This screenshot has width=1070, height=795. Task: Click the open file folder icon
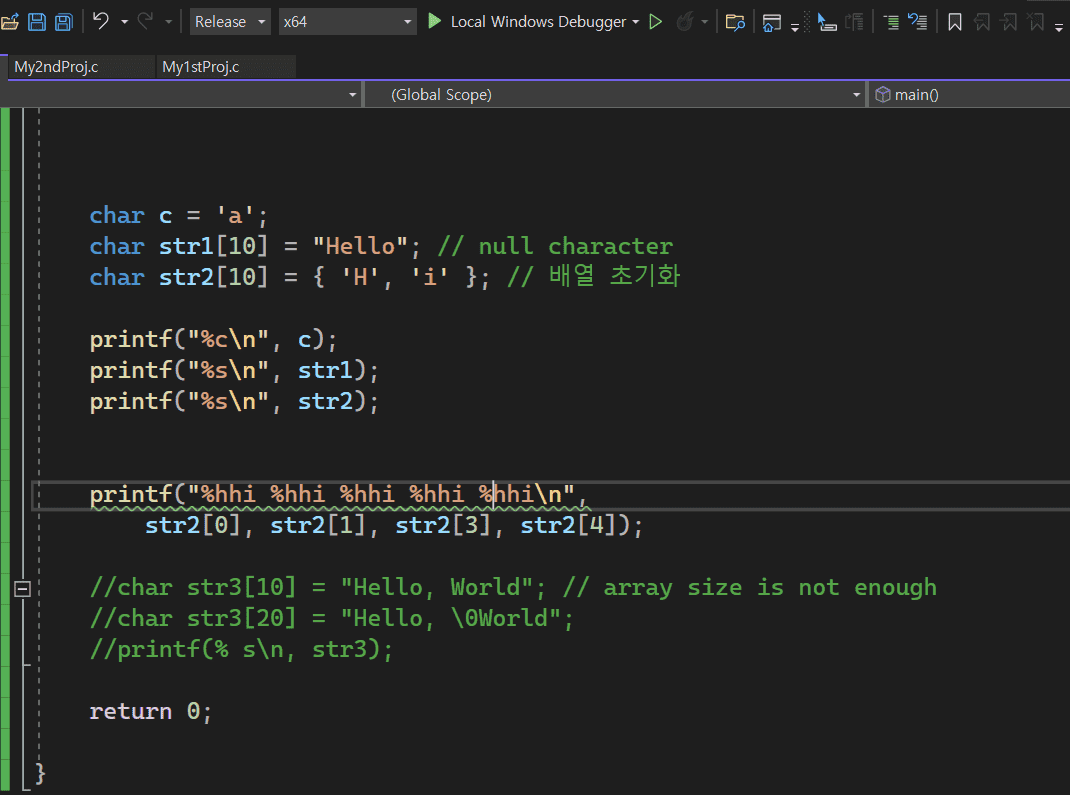[x=10, y=22]
